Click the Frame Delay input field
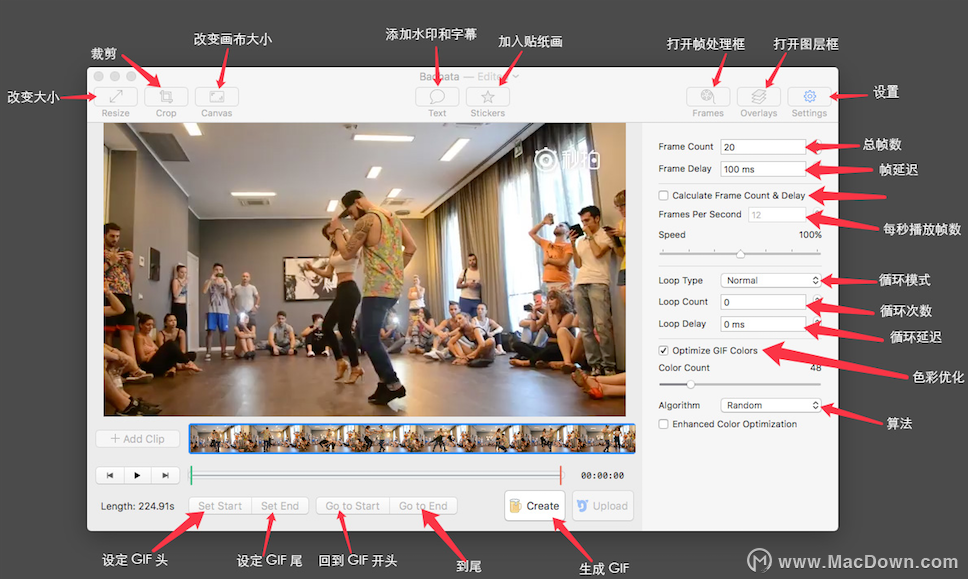The width and height of the screenshot is (968, 579). pos(763,169)
